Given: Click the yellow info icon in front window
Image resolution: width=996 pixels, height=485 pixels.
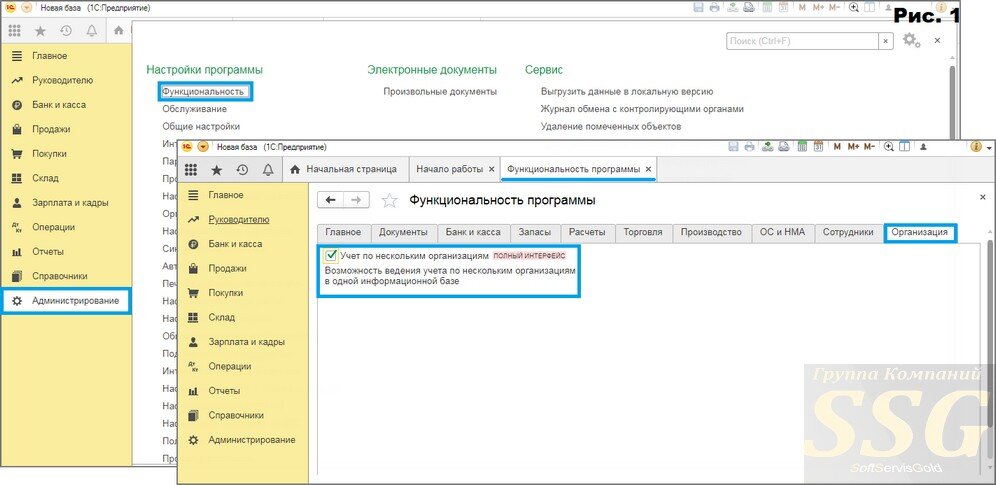Looking at the screenshot, I should click(977, 147).
